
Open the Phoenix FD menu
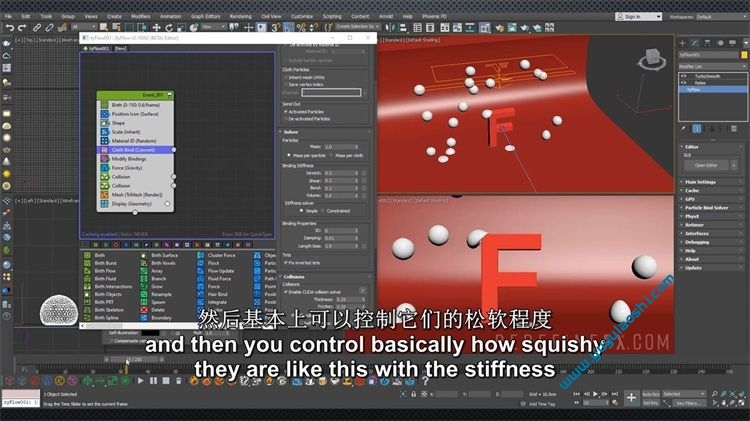(434, 16)
